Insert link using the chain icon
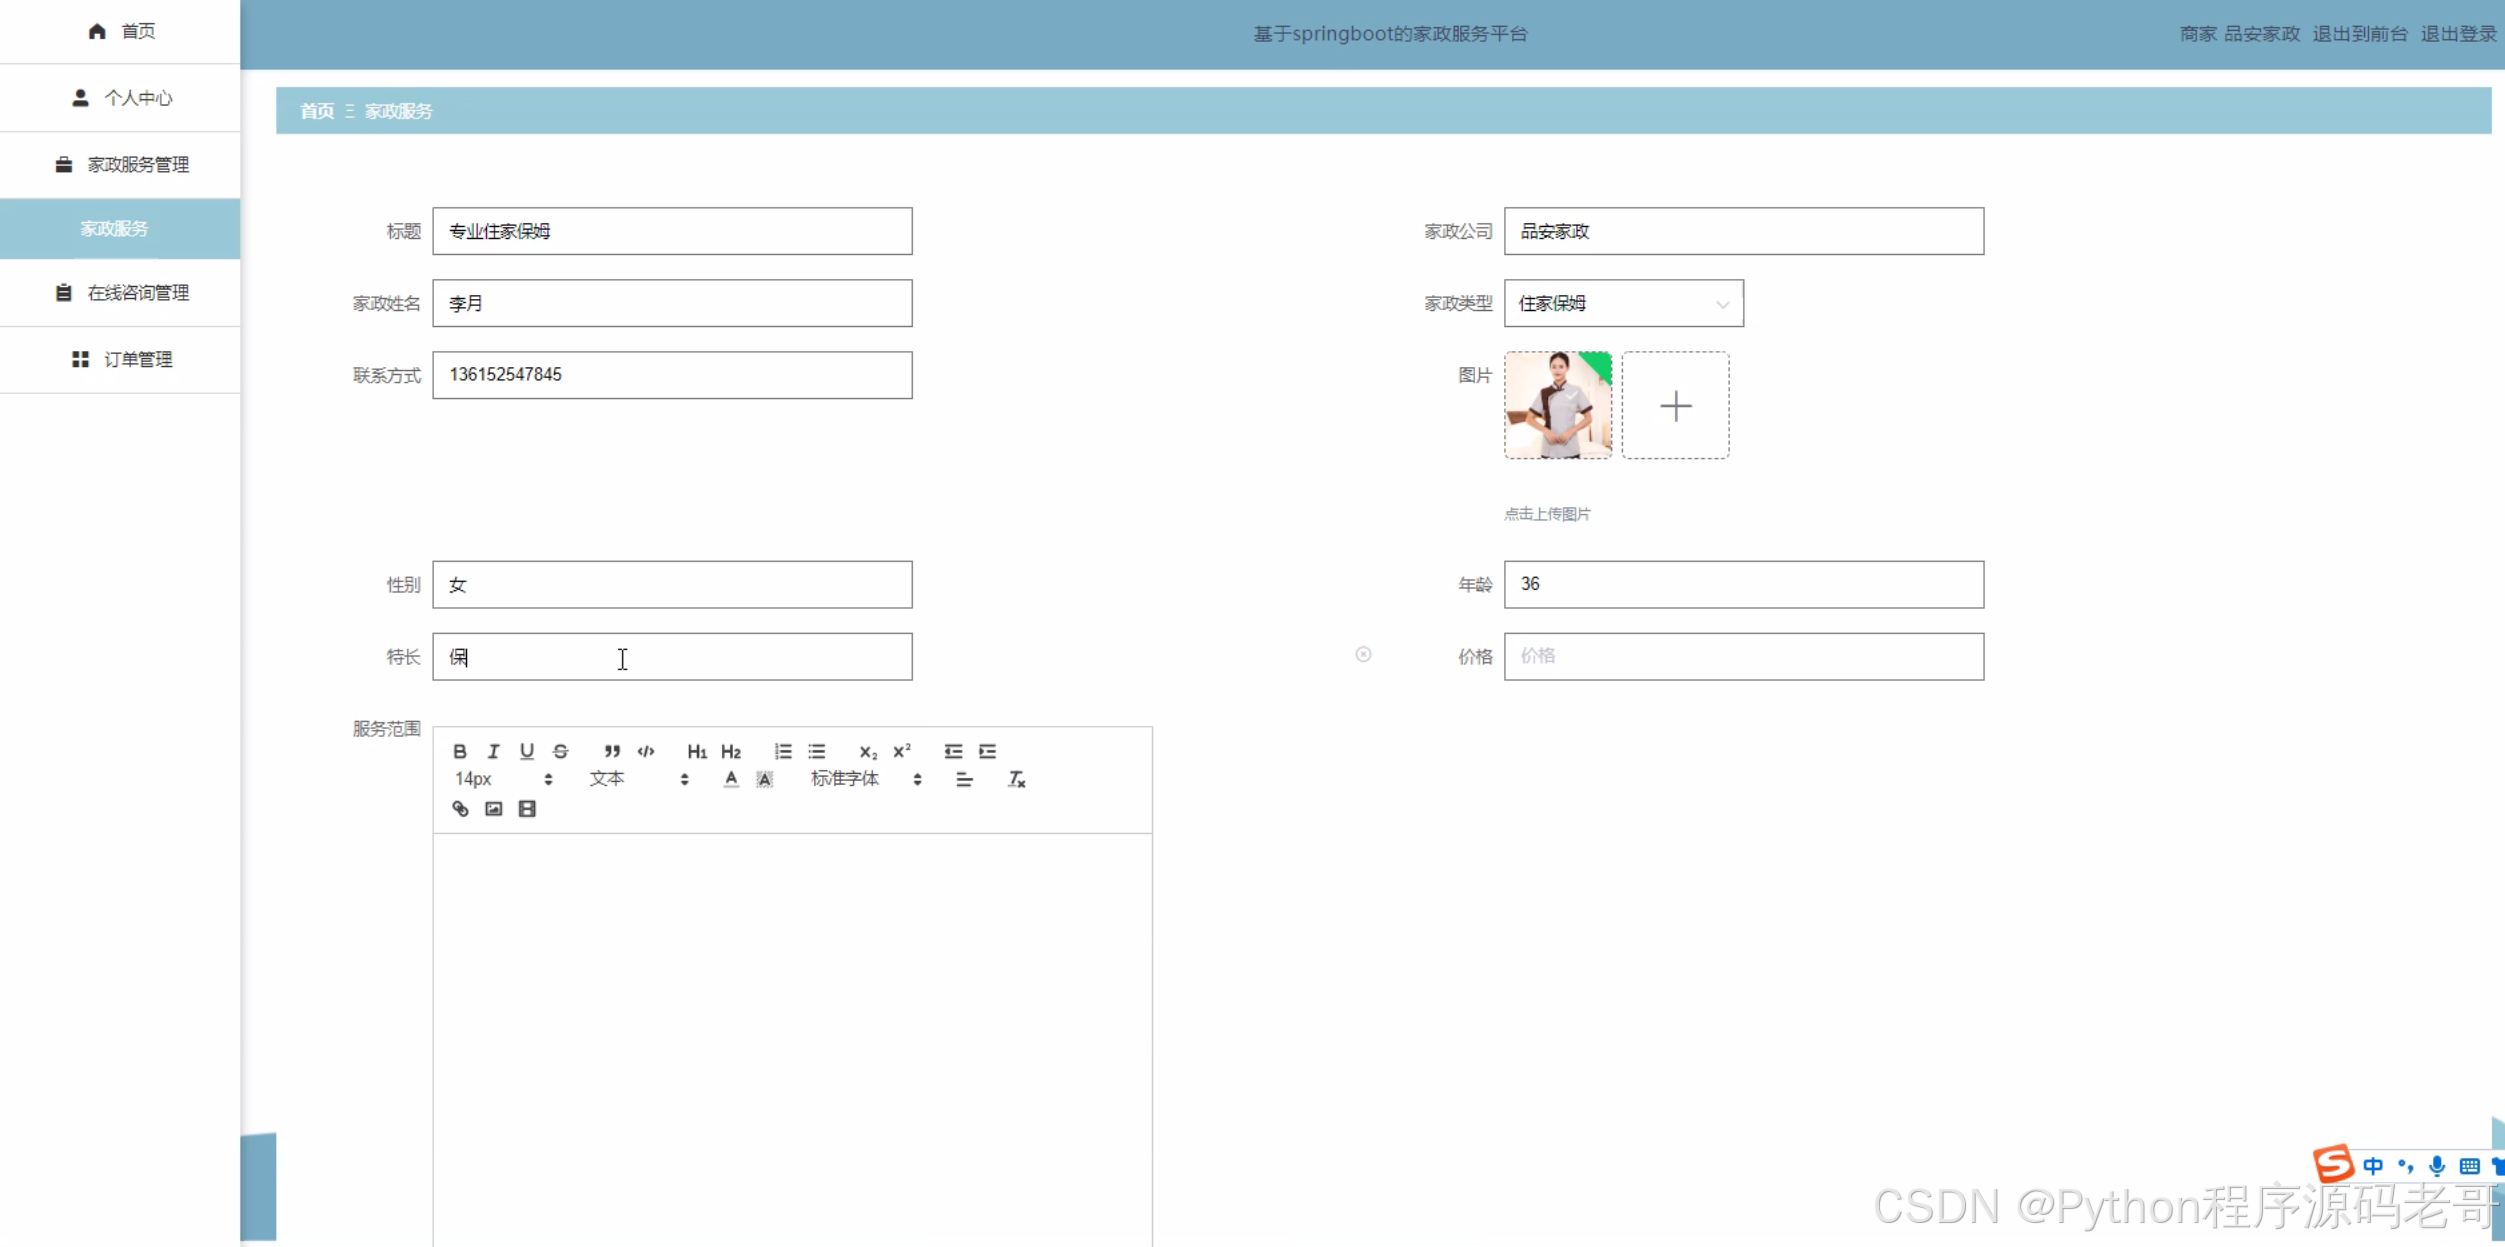Viewport: 2505px width, 1247px height. coord(460,809)
